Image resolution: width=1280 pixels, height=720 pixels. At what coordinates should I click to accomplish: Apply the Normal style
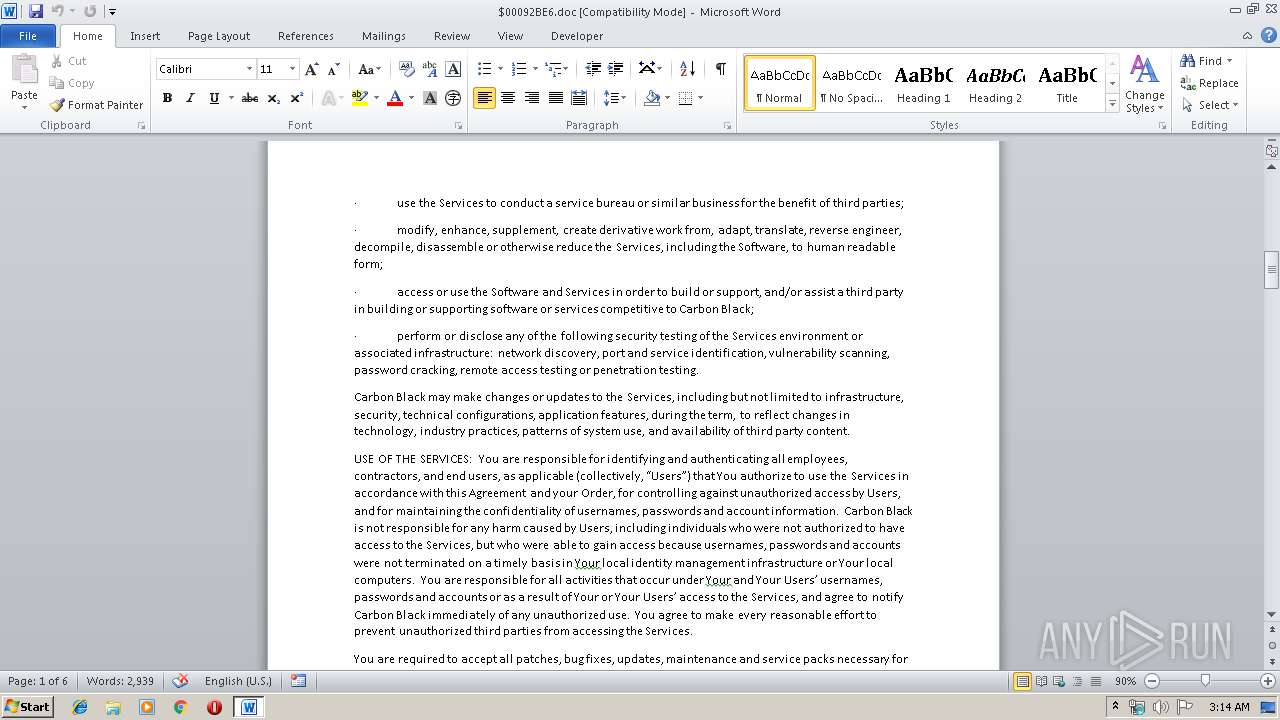click(x=779, y=83)
